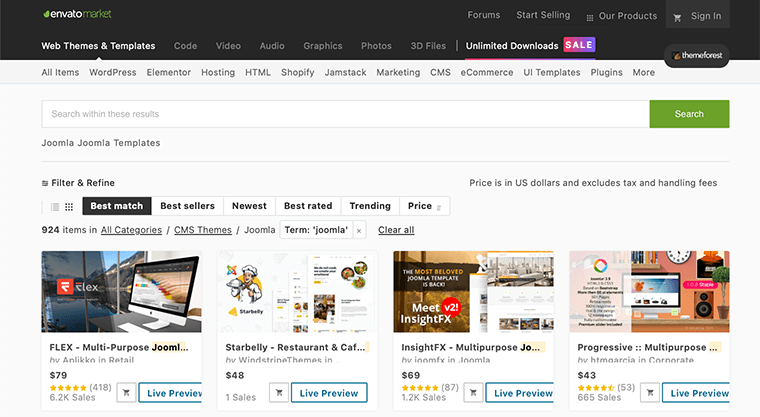Image resolution: width=760 pixels, height=417 pixels.
Task: Add InsightFX template to cart
Action: [473, 393]
